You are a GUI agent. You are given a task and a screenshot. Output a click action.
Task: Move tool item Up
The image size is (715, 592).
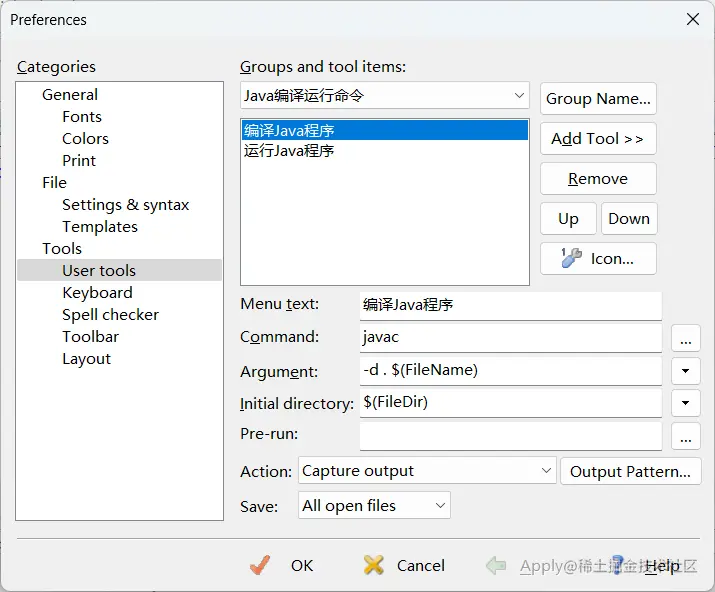click(568, 218)
